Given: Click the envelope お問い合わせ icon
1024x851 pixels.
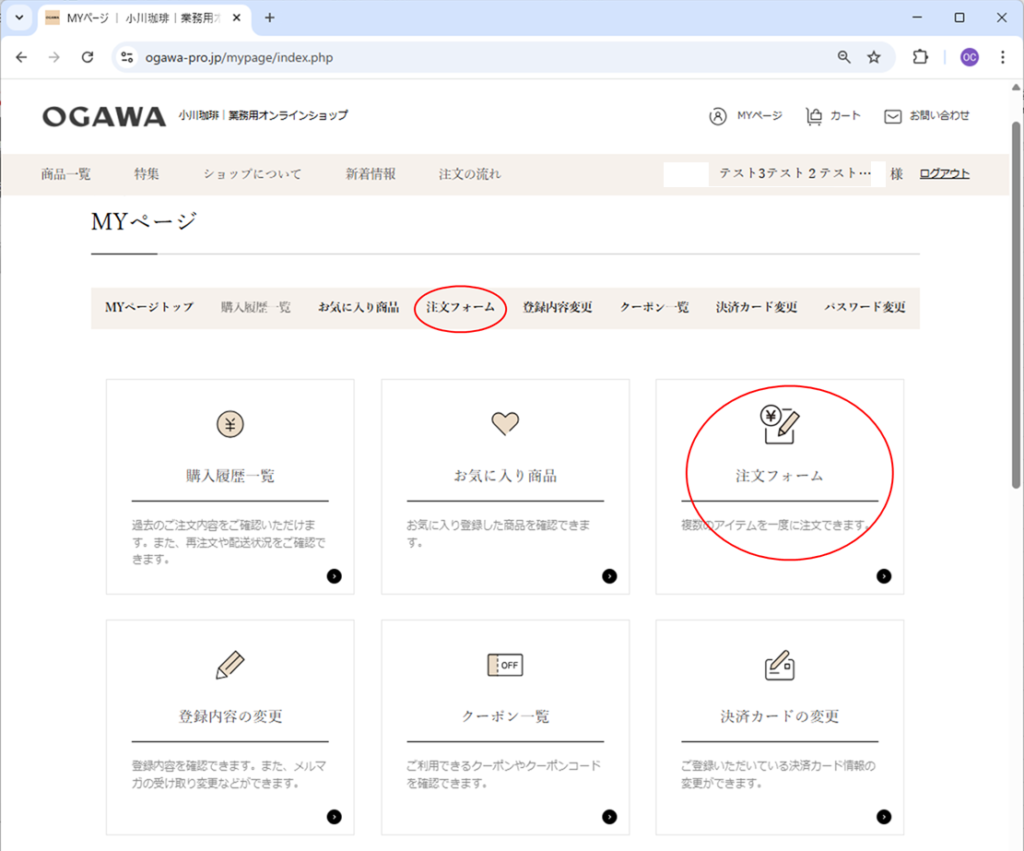Looking at the screenshot, I should (893, 116).
